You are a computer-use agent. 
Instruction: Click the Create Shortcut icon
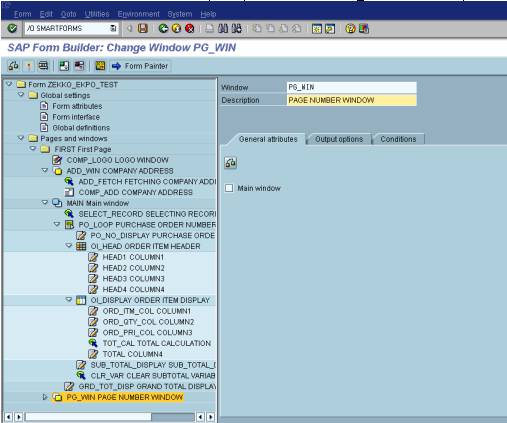click(330, 29)
